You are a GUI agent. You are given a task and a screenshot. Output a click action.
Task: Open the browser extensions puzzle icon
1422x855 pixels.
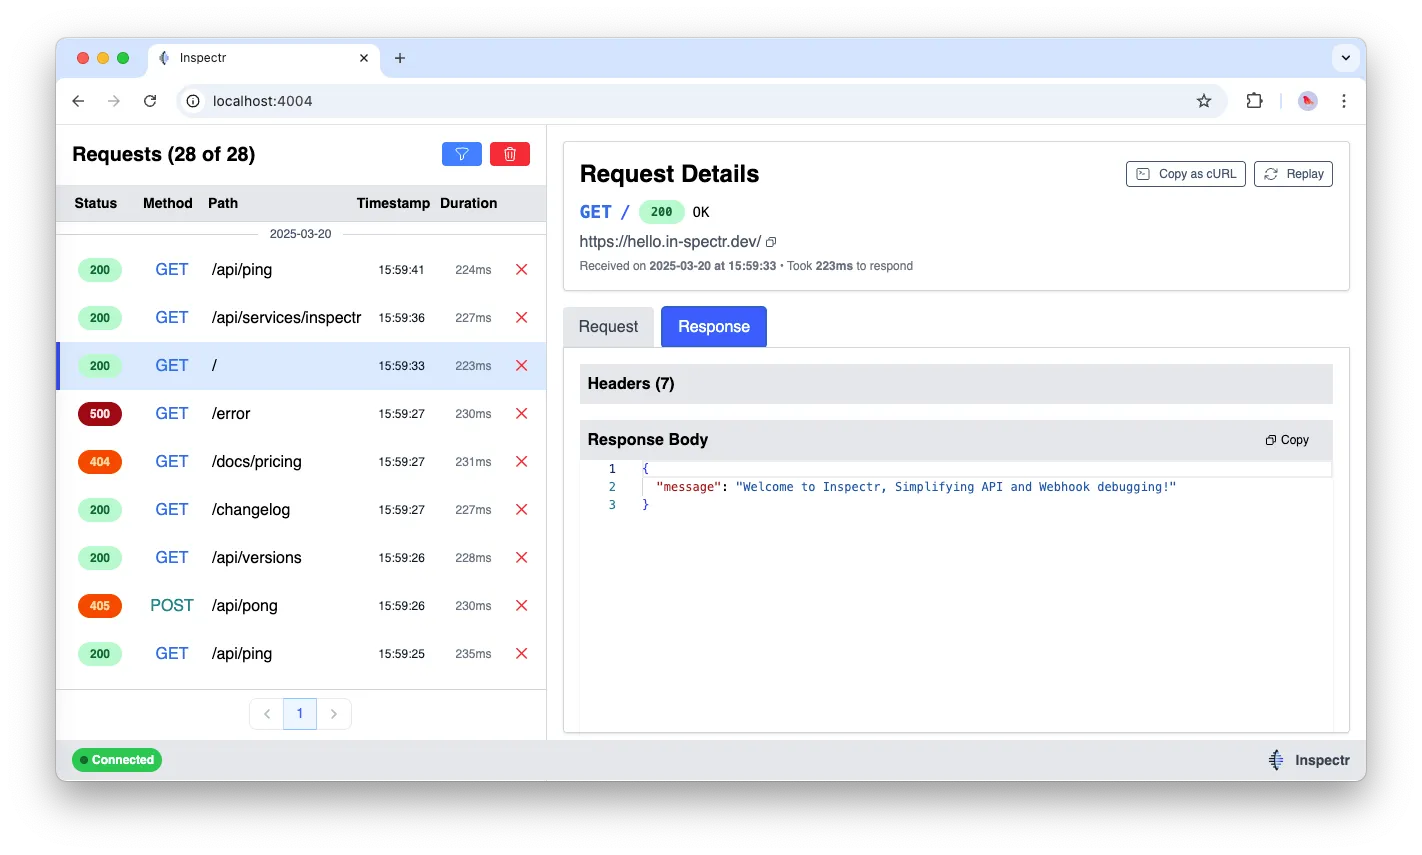click(x=1254, y=101)
